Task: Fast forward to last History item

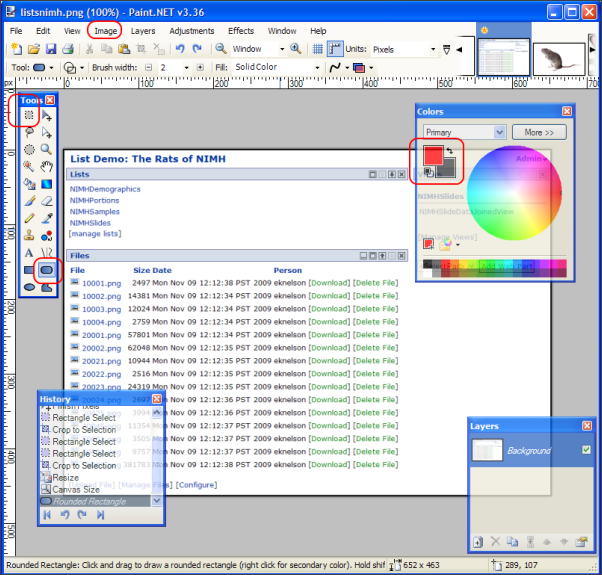Action: tap(101, 514)
